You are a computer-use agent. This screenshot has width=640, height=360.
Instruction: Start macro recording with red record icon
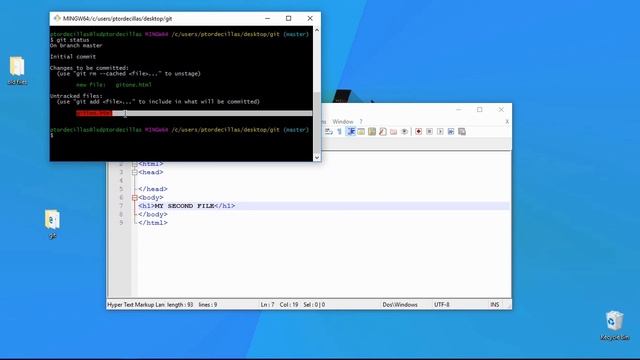click(418, 131)
